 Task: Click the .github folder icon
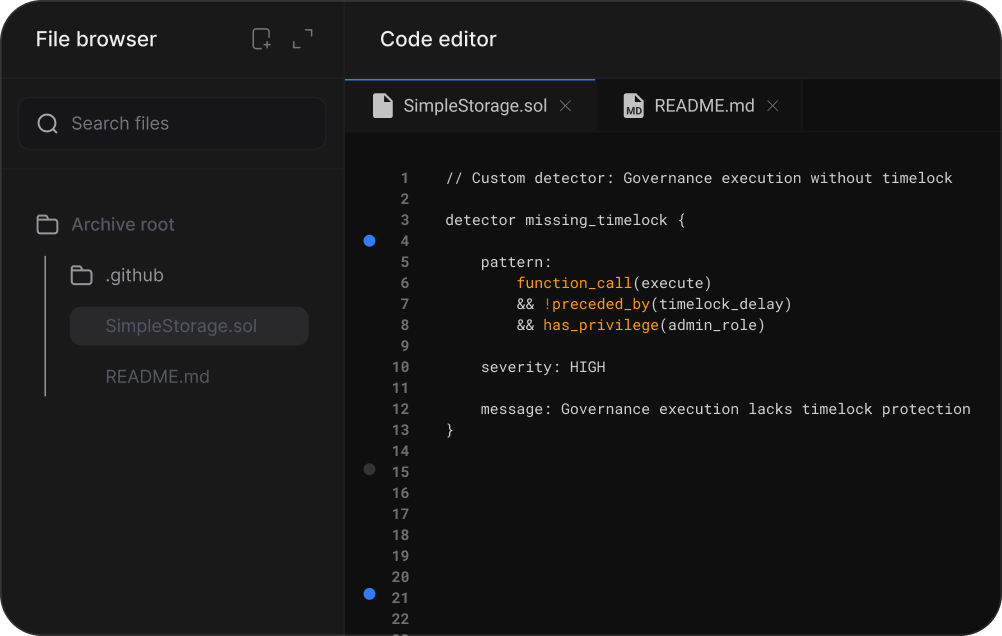(82, 275)
